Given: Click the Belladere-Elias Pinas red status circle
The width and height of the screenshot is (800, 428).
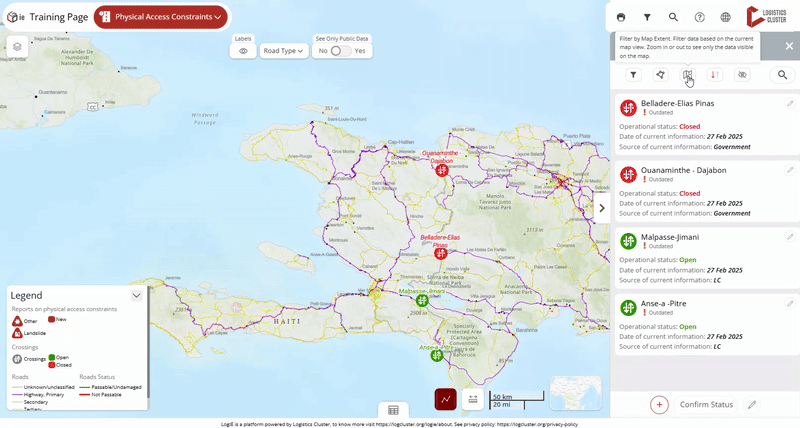Looking at the screenshot, I should coord(628,108).
